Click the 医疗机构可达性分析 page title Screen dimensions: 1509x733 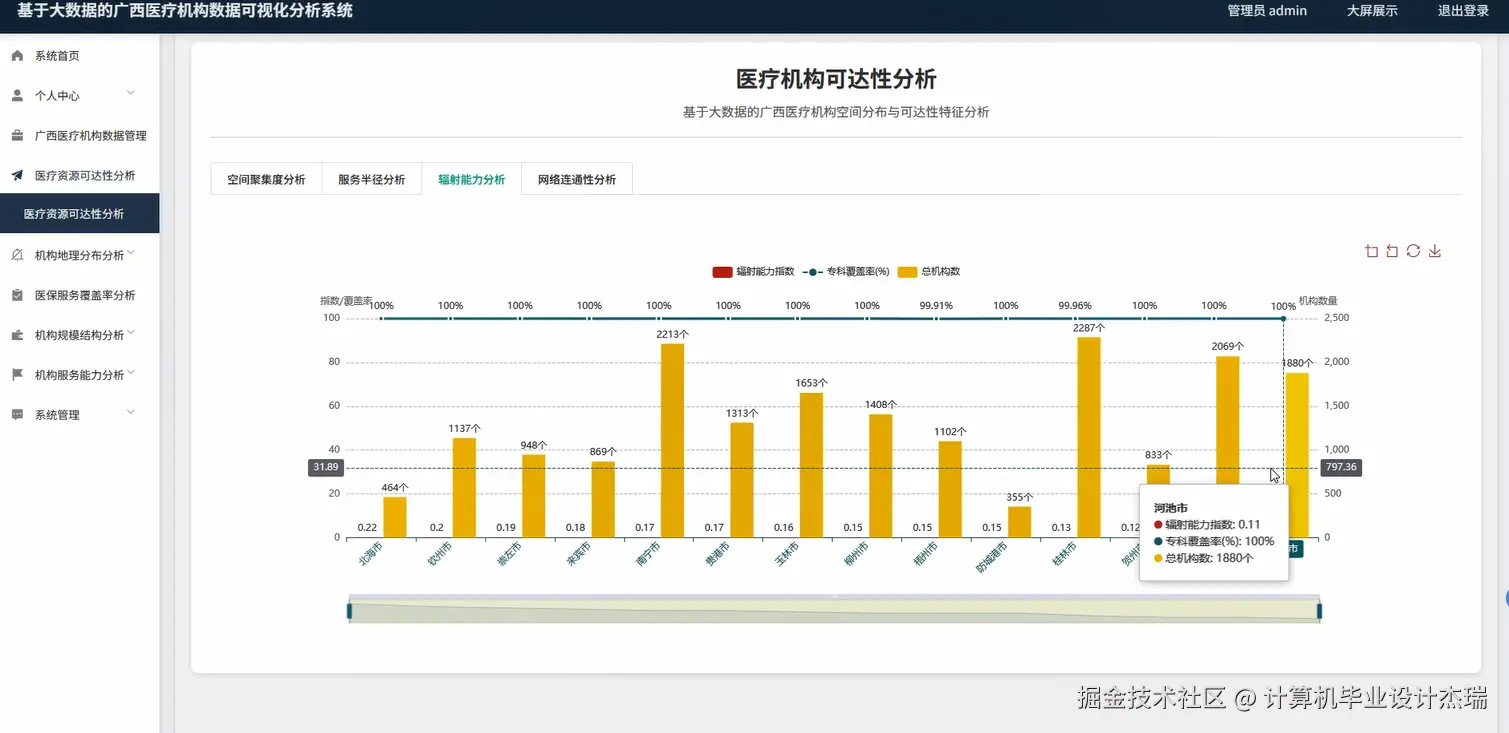click(x=836, y=80)
